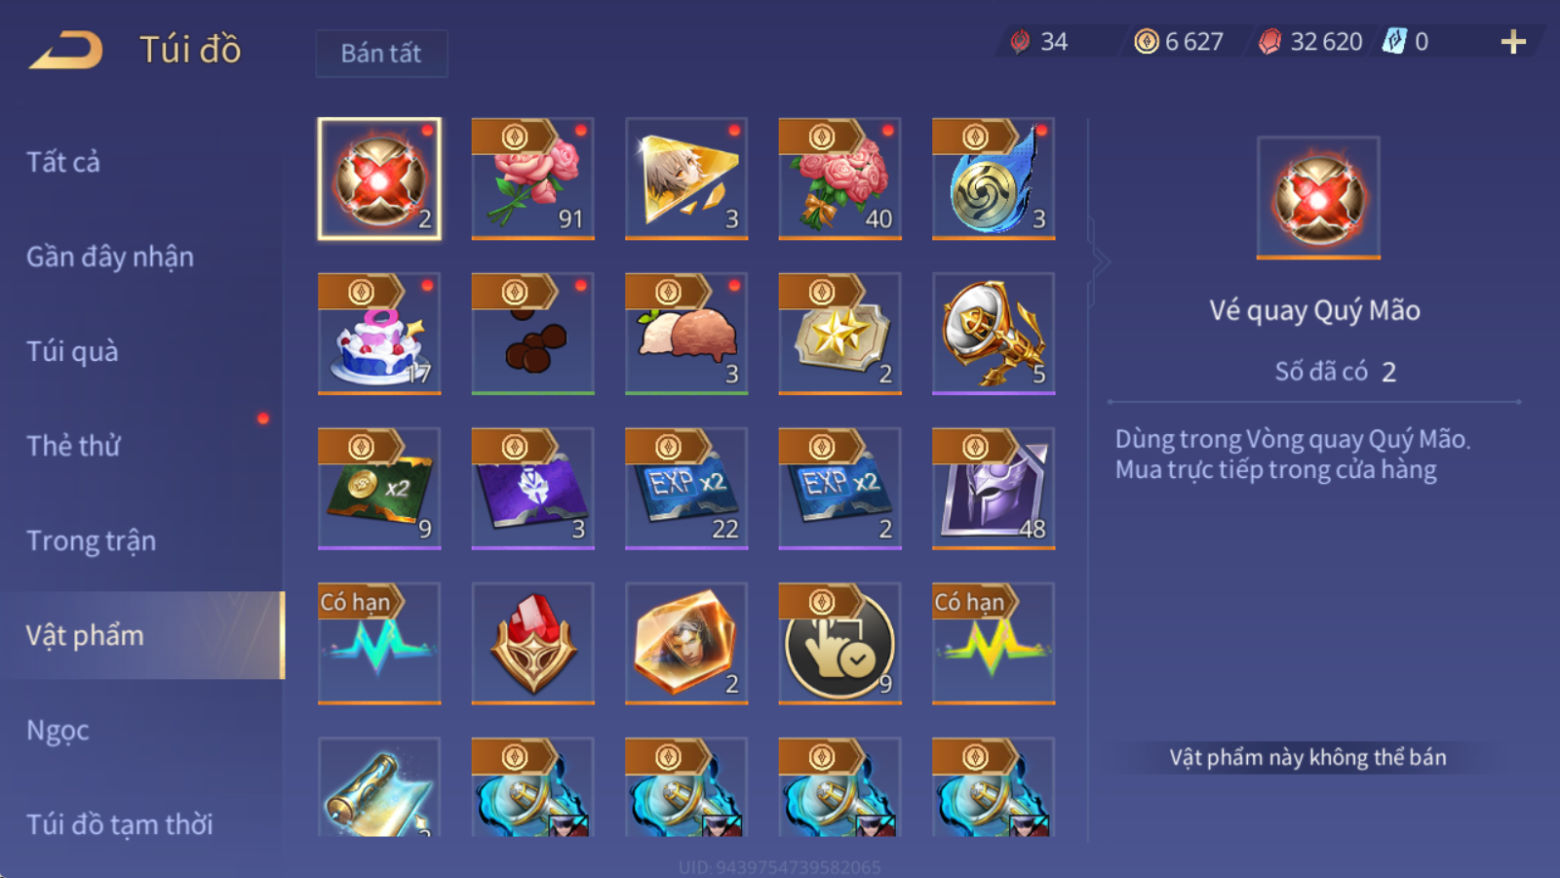Screen dimensions: 1560x878
Task: Open the Thẻ thử category
Action: [73, 446]
